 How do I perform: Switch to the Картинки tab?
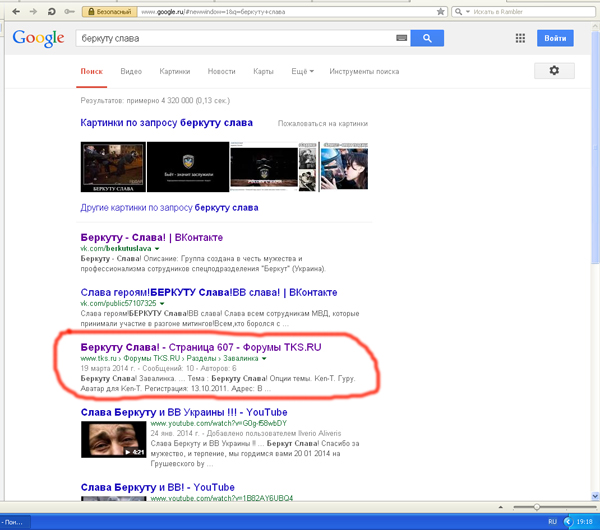[x=174, y=72]
